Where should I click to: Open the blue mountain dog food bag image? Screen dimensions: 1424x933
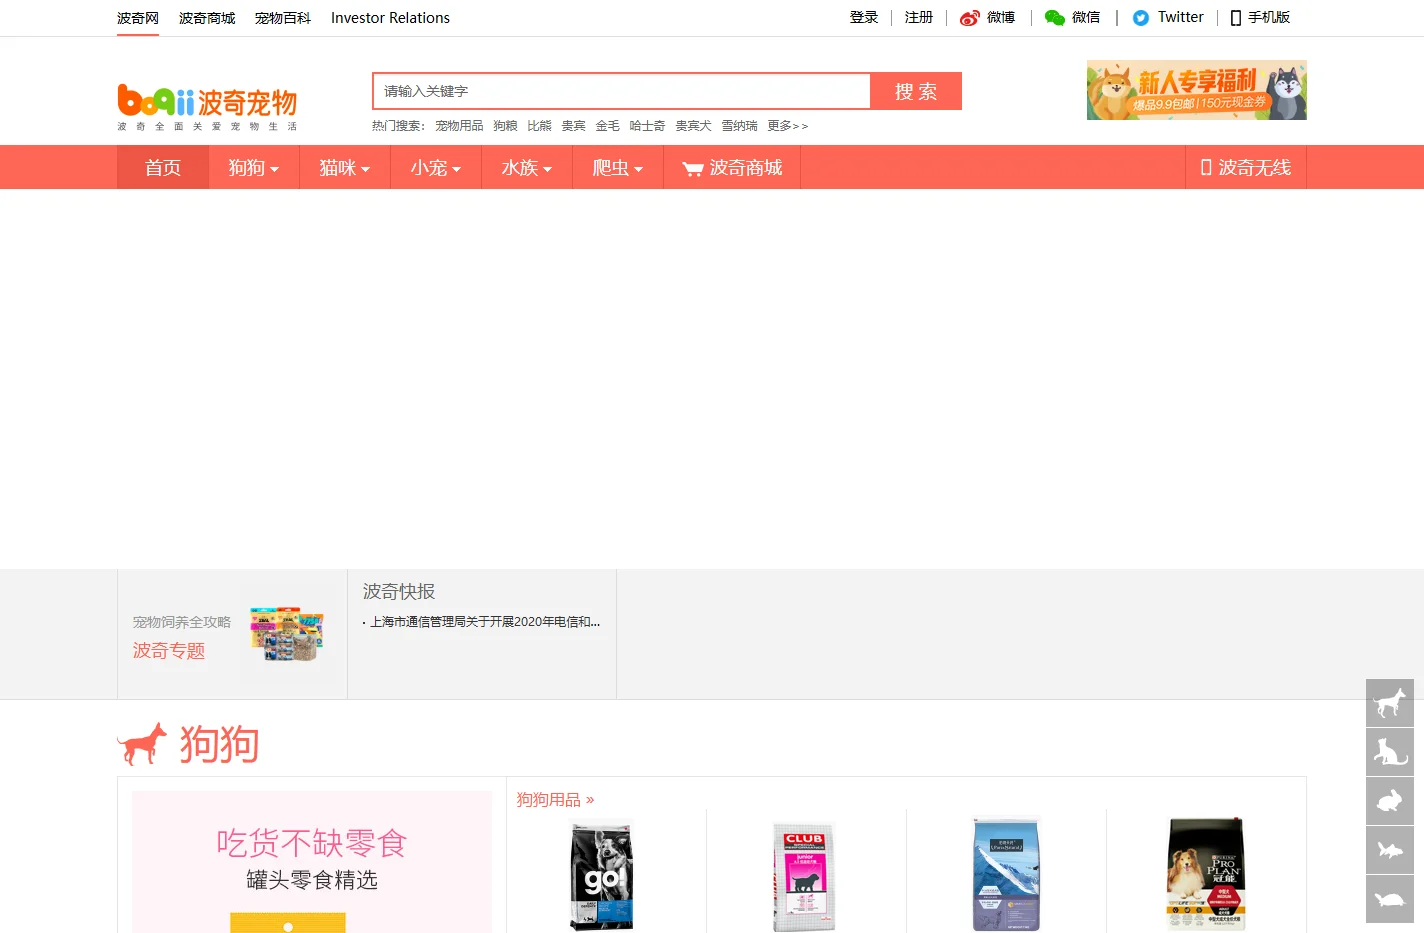[1006, 875]
